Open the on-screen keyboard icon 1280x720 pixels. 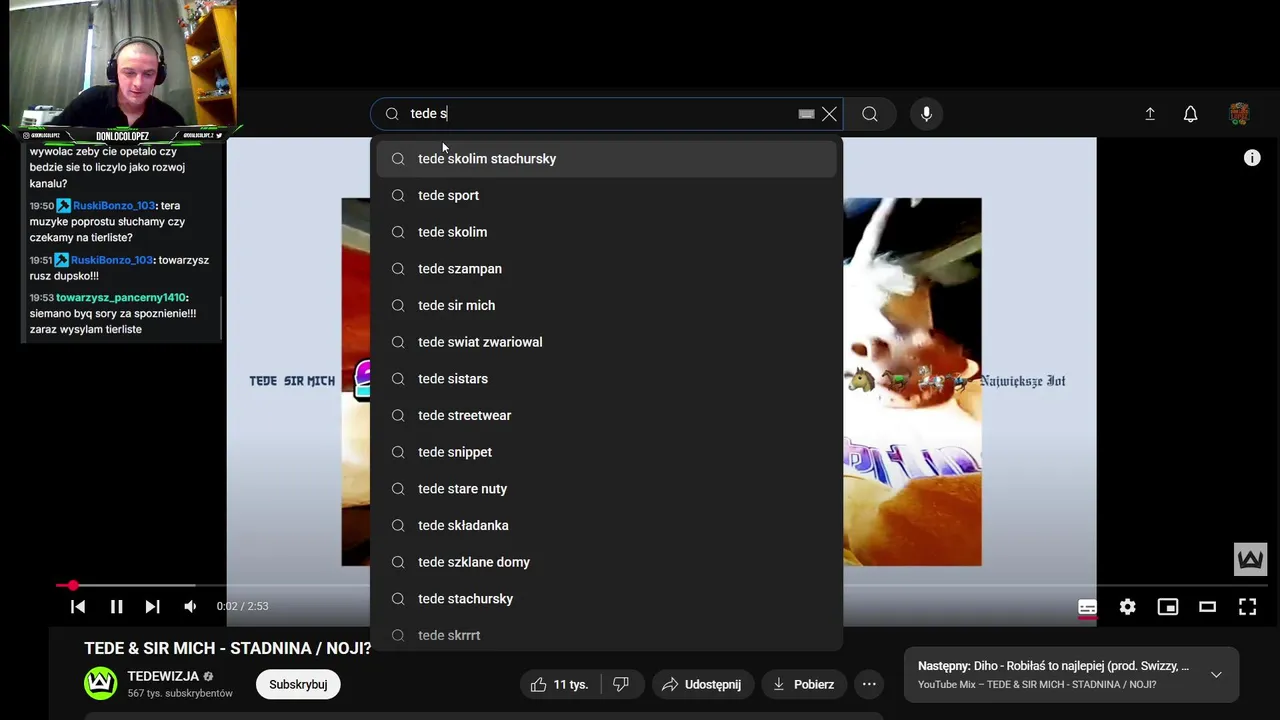pyautogui.click(x=806, y=114)
